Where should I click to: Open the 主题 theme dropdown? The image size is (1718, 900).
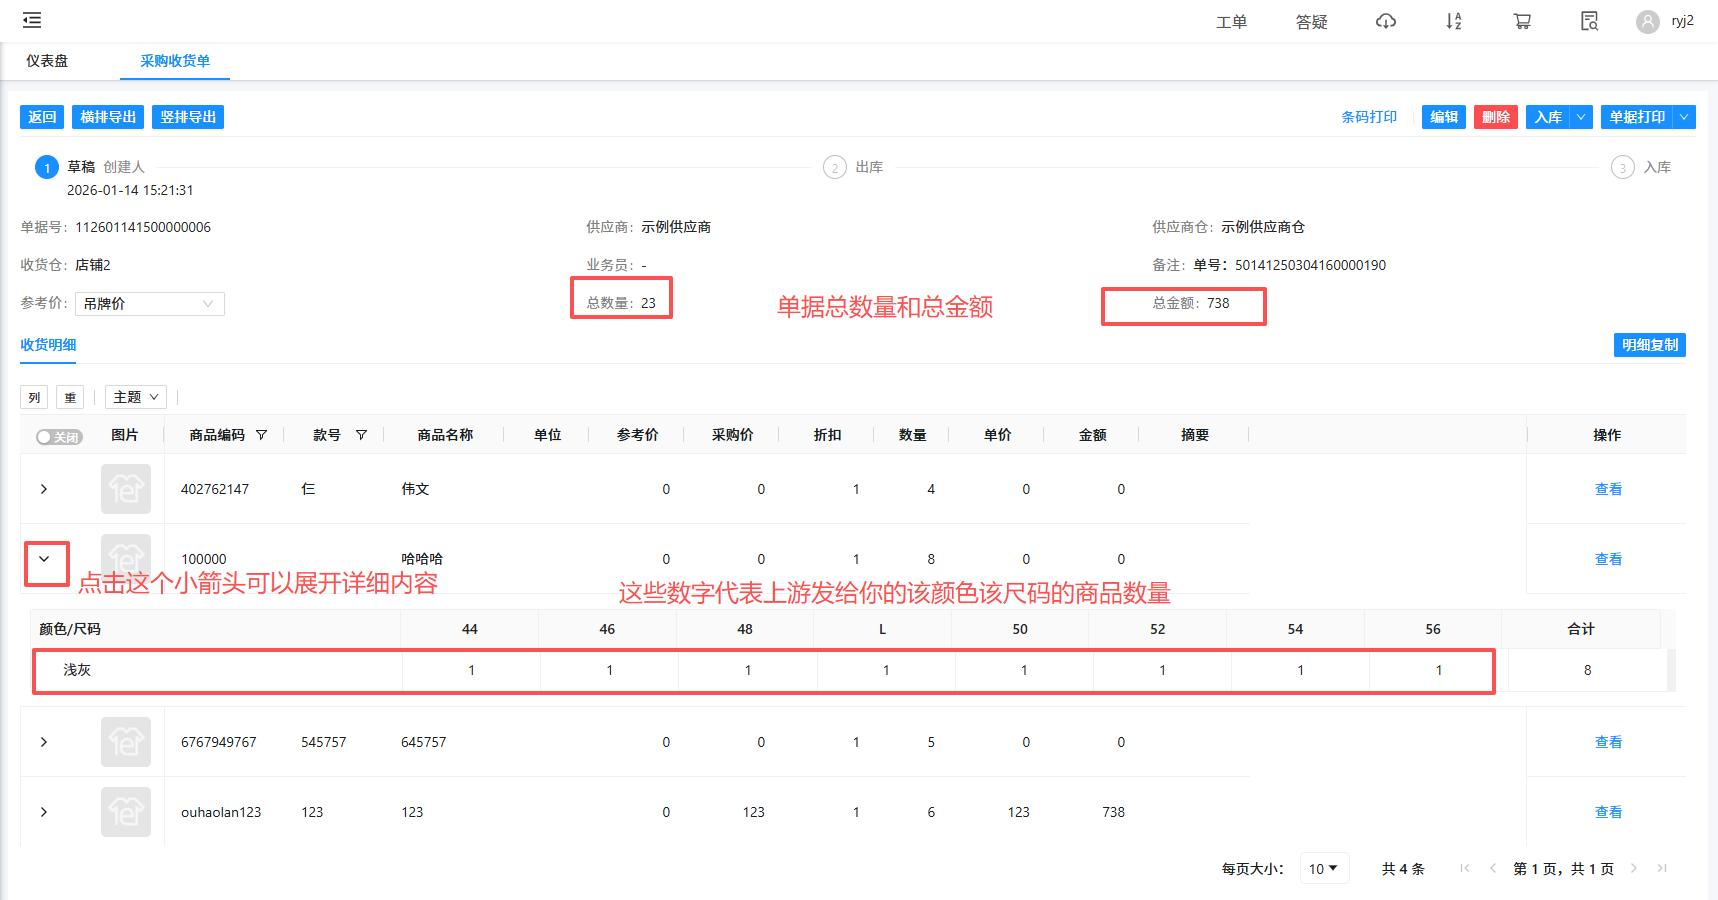click(x=136, y=397)
